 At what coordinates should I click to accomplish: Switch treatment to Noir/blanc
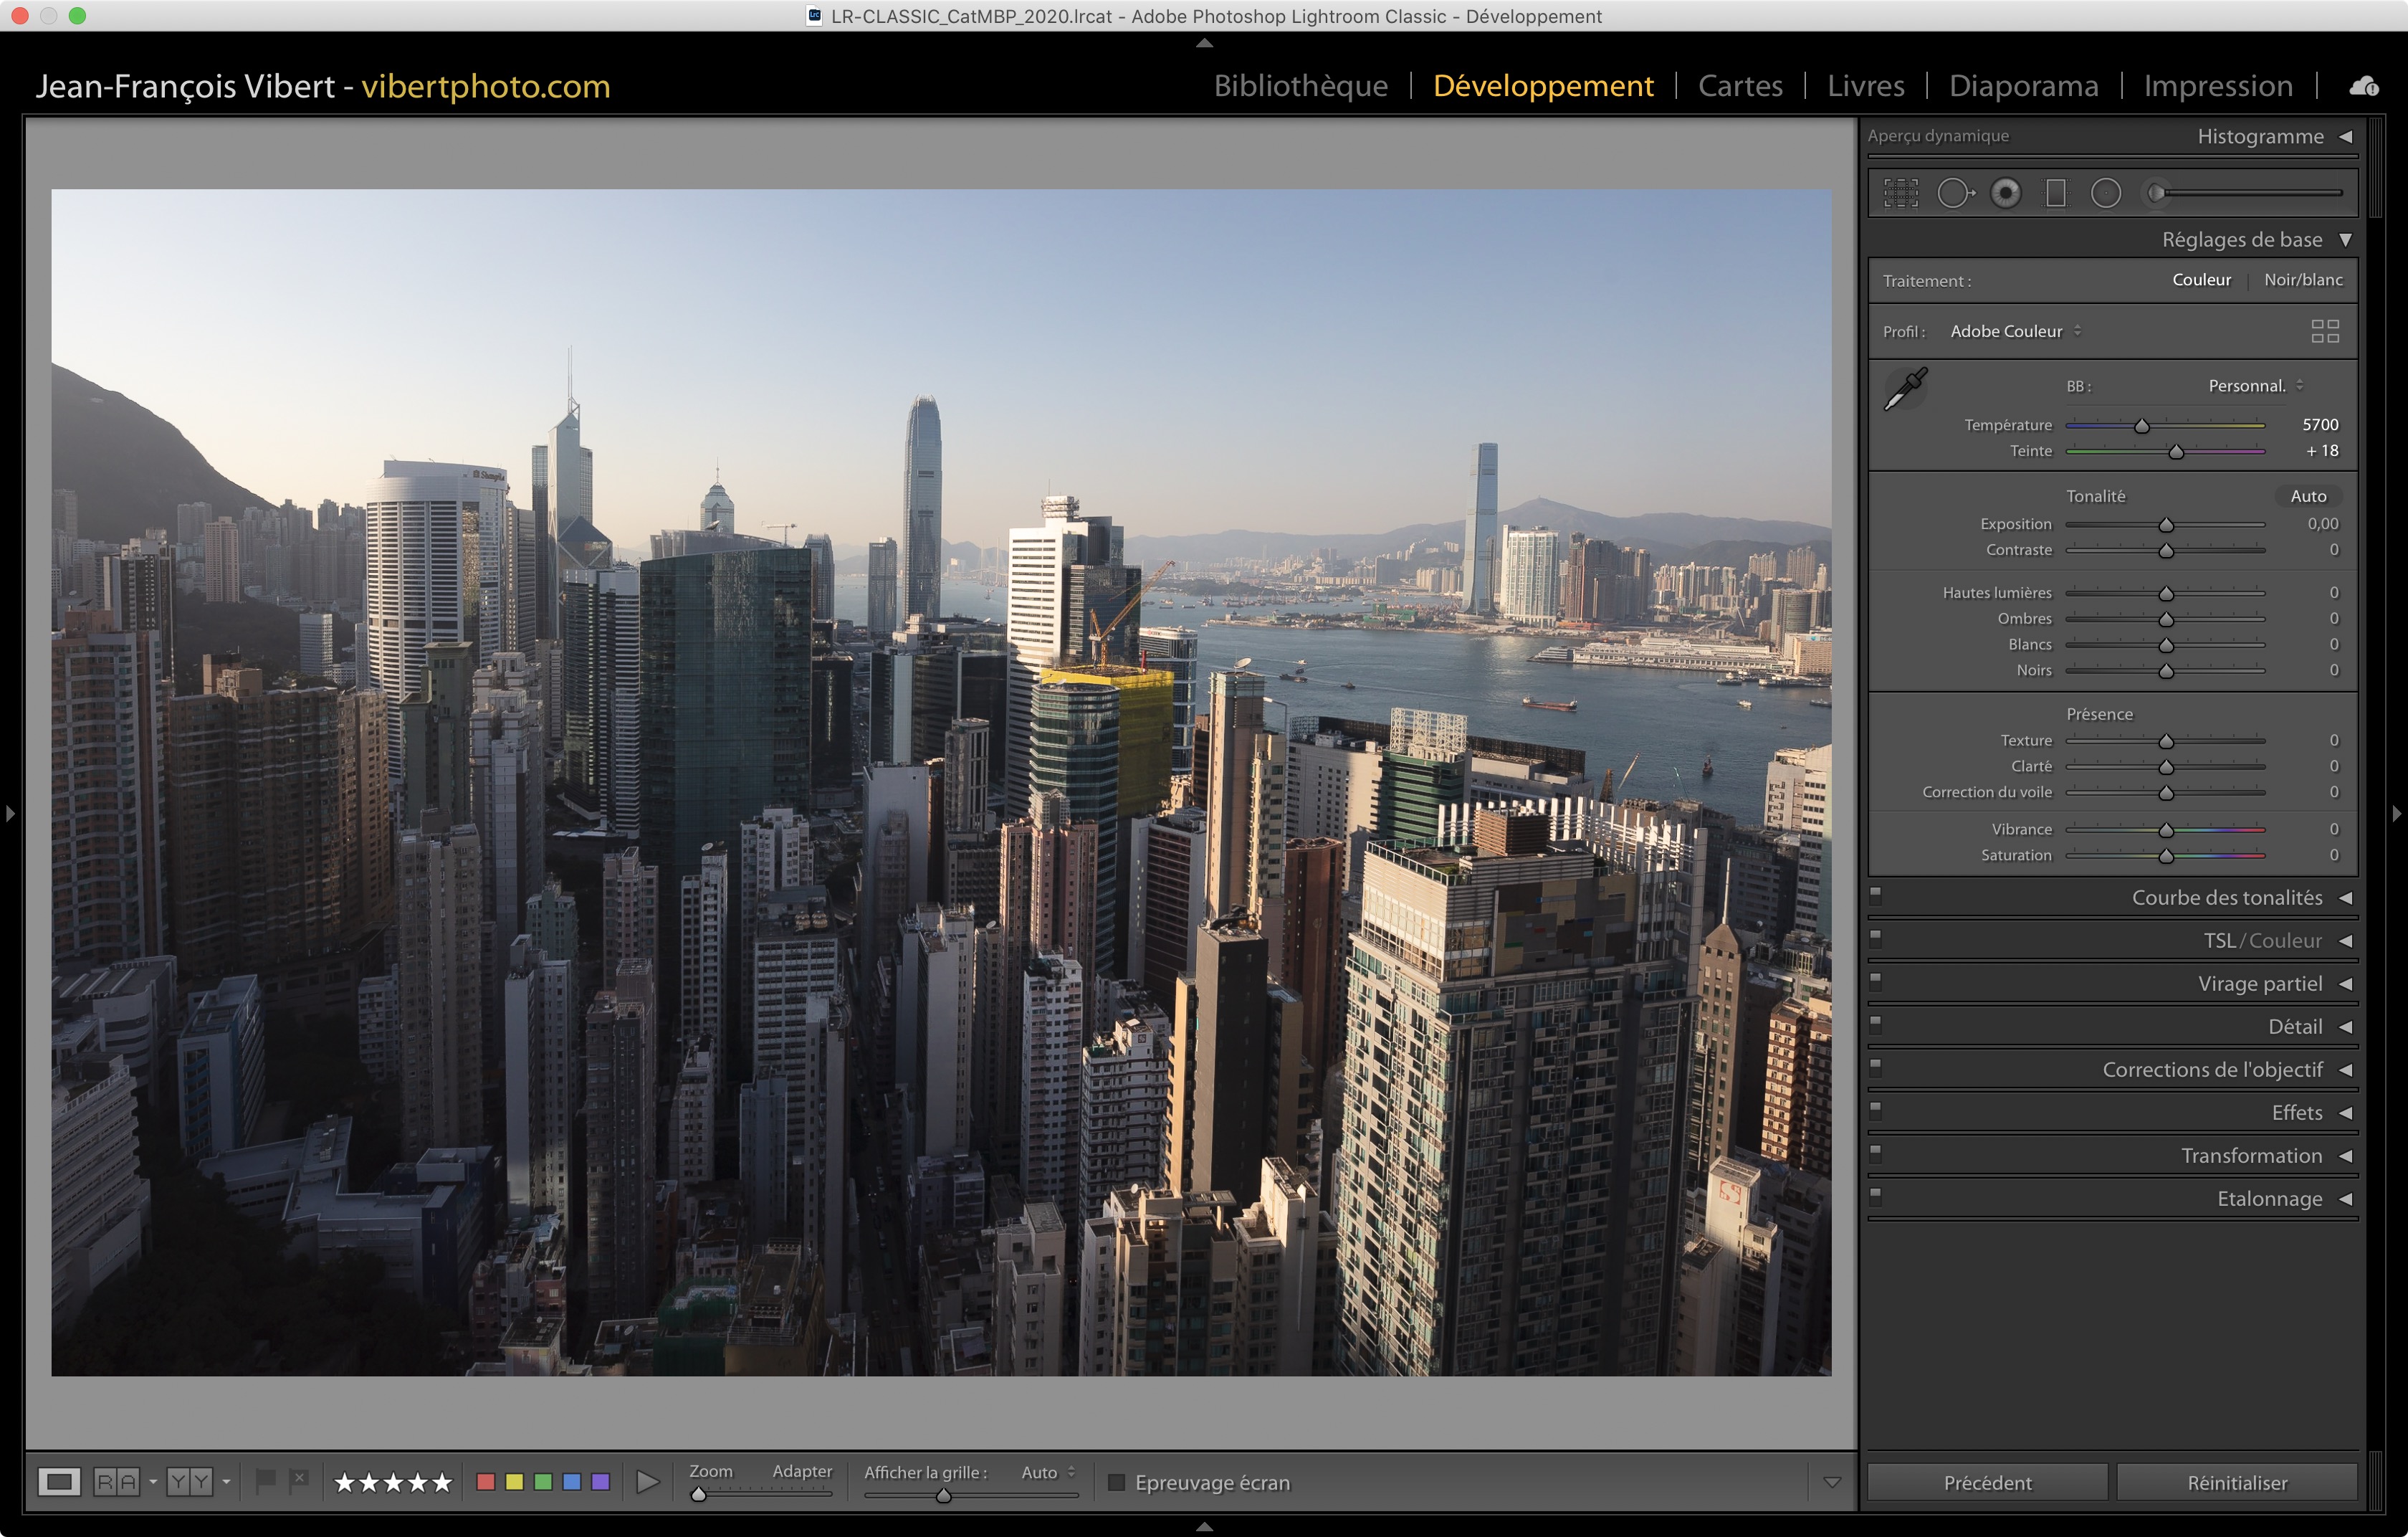2302,280
